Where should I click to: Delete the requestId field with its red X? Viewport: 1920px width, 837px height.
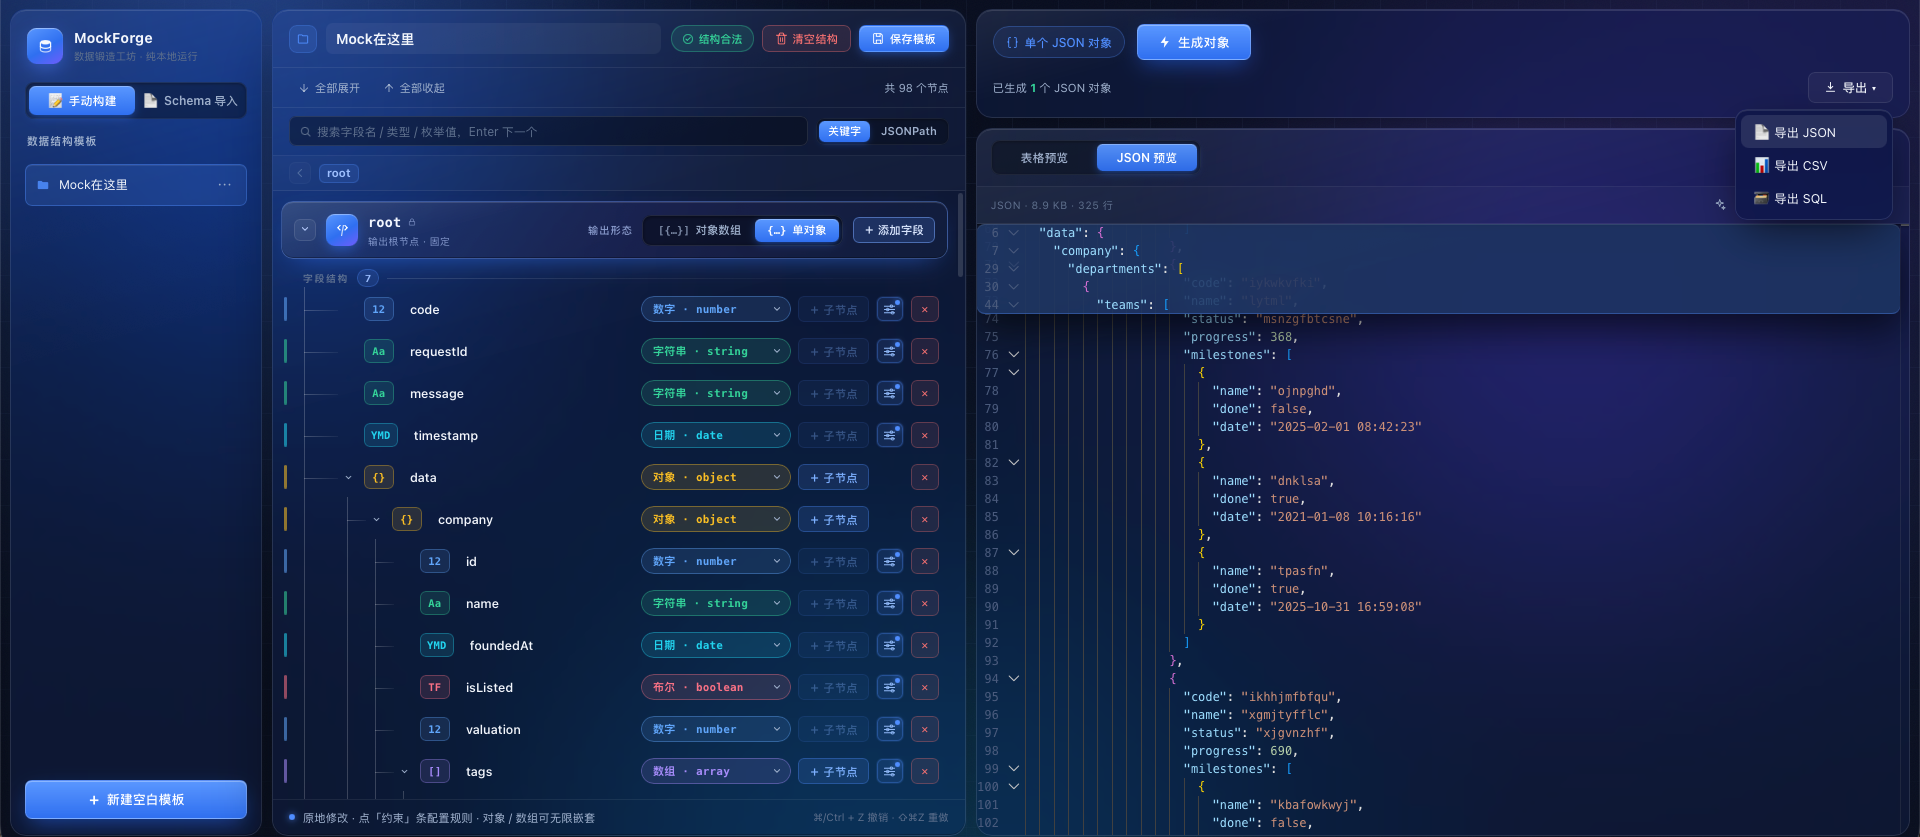point(925,352)
